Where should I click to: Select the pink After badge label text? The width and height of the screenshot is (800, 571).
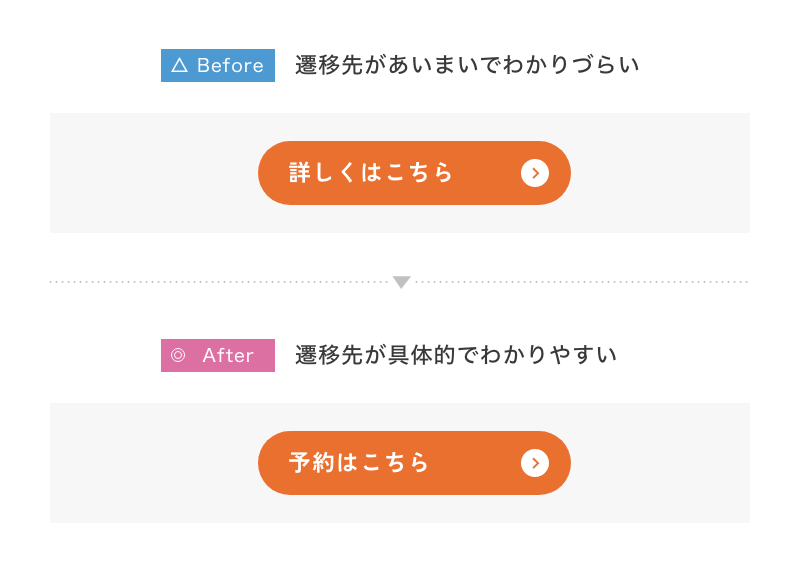click(228, 355)
